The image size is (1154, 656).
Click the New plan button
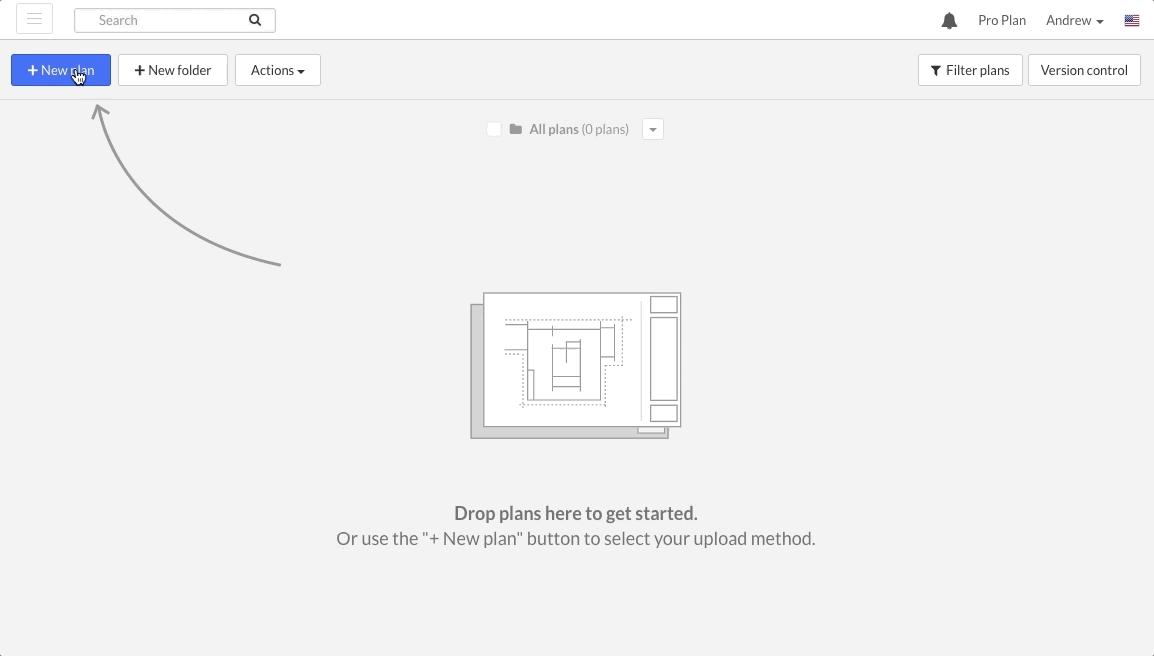[61, 70]
